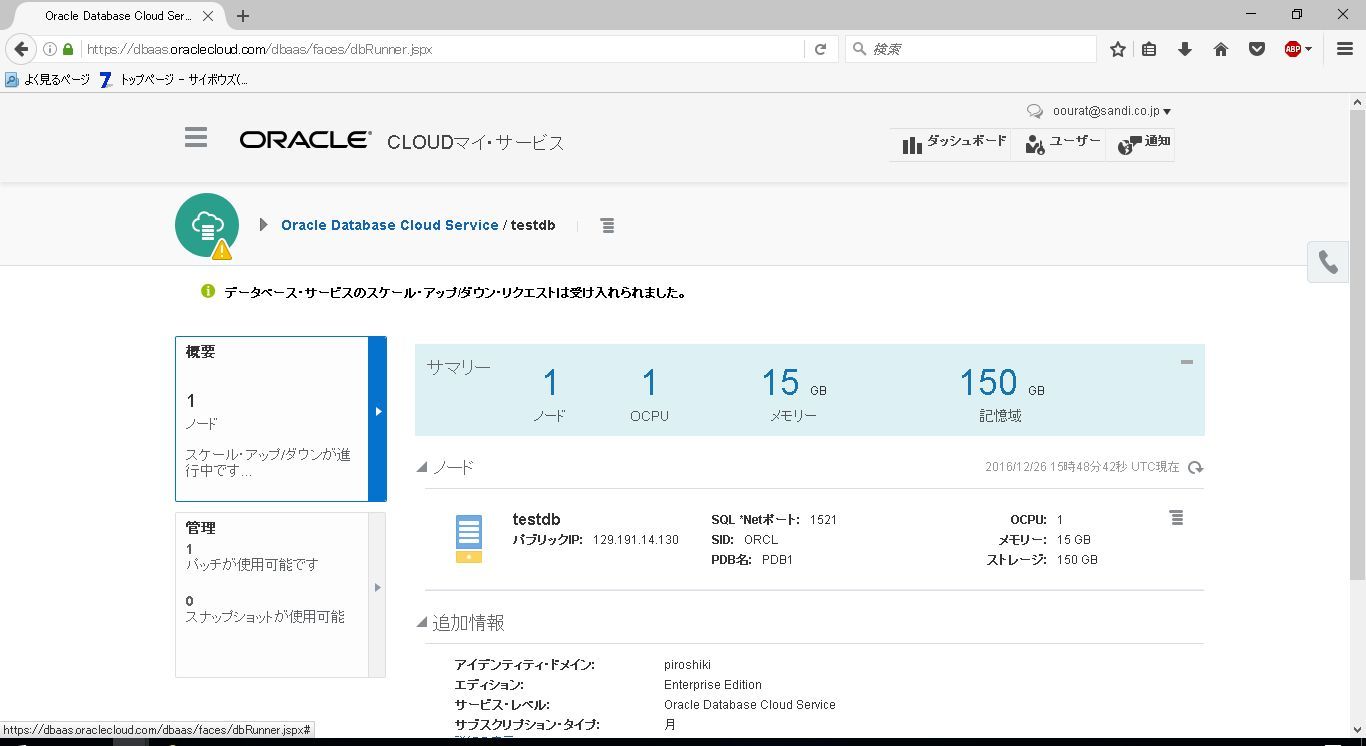Open the service menu icon next to testdb
The image size is (1366, 746).
(607, 226)
